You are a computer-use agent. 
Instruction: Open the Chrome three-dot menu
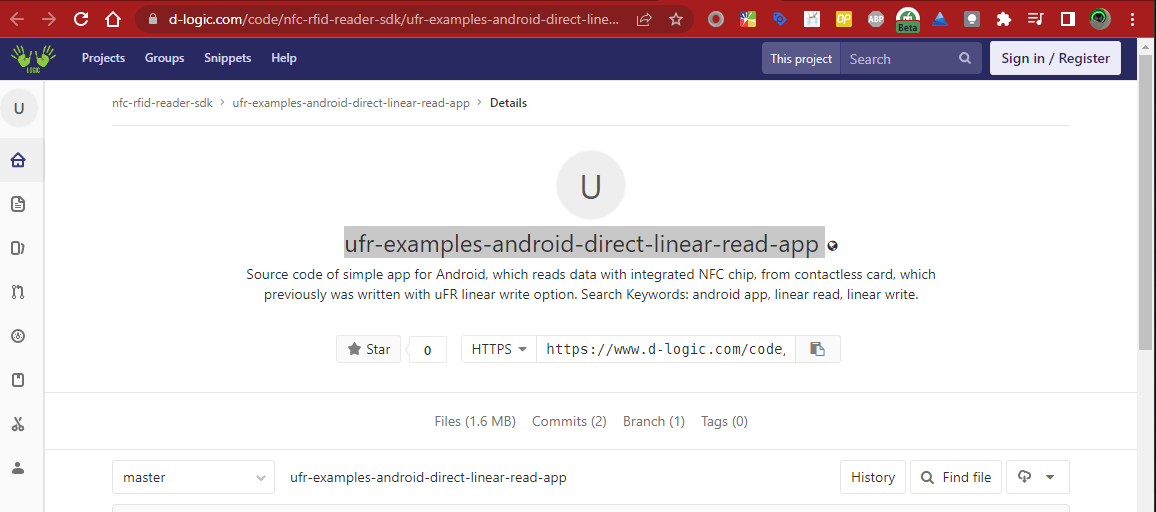pyautogui.click(x=1132, y=19)
